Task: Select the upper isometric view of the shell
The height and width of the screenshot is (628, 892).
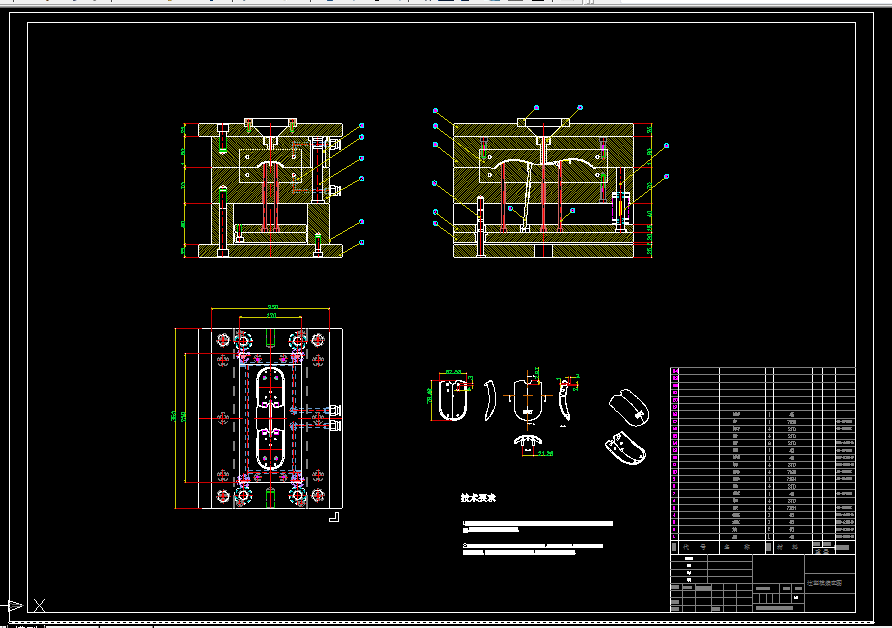Action: (629, 407)
